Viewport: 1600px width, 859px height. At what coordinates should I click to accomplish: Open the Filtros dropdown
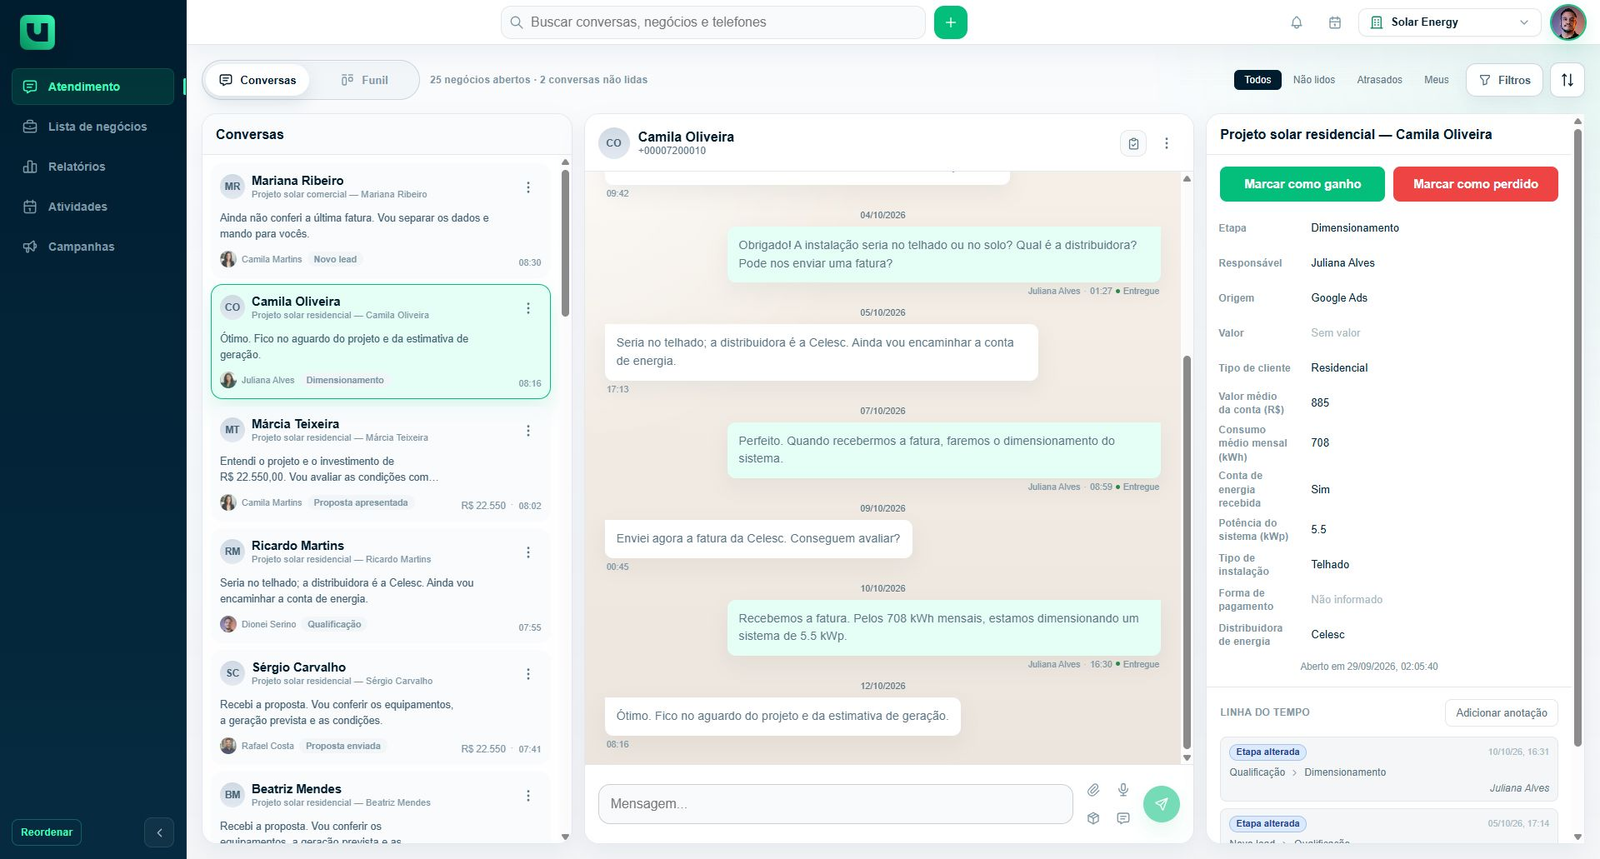[1504, 80]
